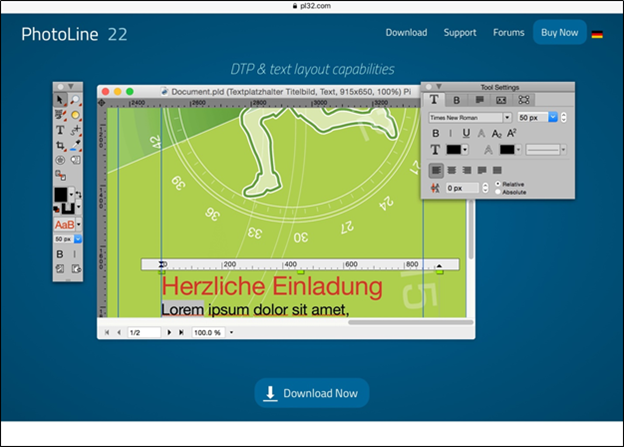Switch to the paragraph tab in Tool Settings

click(x=479, y=100)
